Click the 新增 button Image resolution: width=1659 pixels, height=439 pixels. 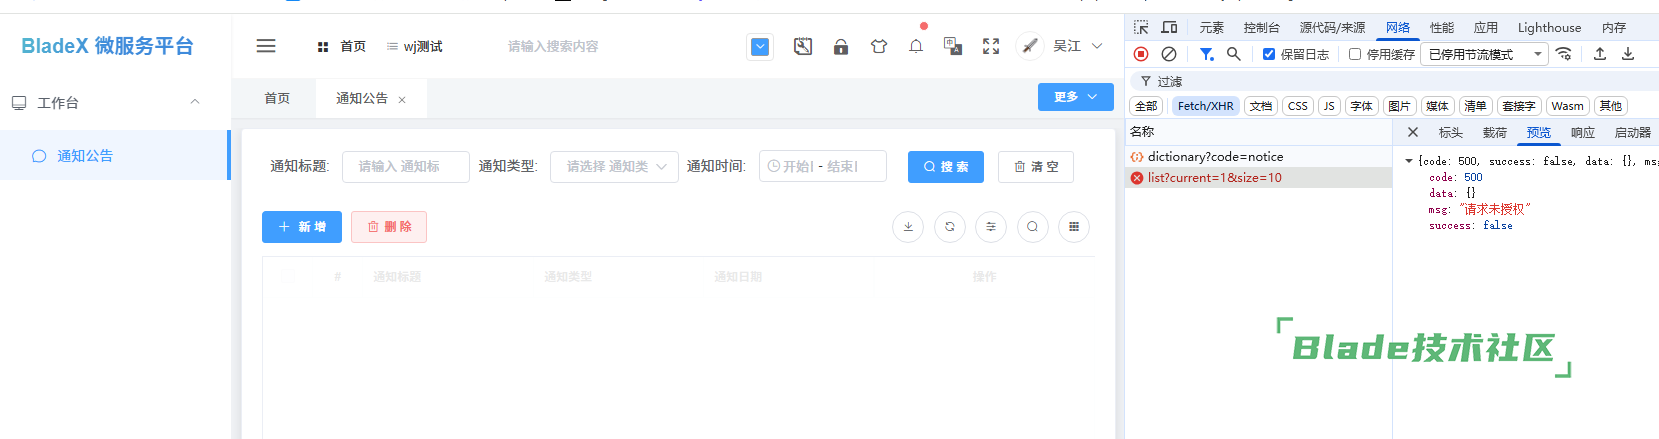(302, 227)
